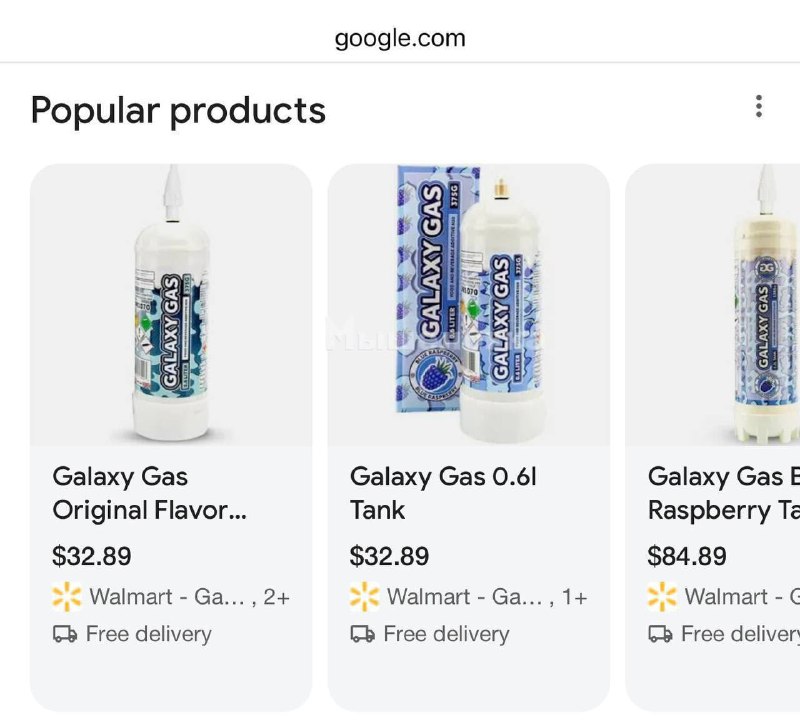The height and width of the screenshot is (725, 800).
Task: Open Galaxy Gas Original Flavor product image
Action: [x=171, y=305]
